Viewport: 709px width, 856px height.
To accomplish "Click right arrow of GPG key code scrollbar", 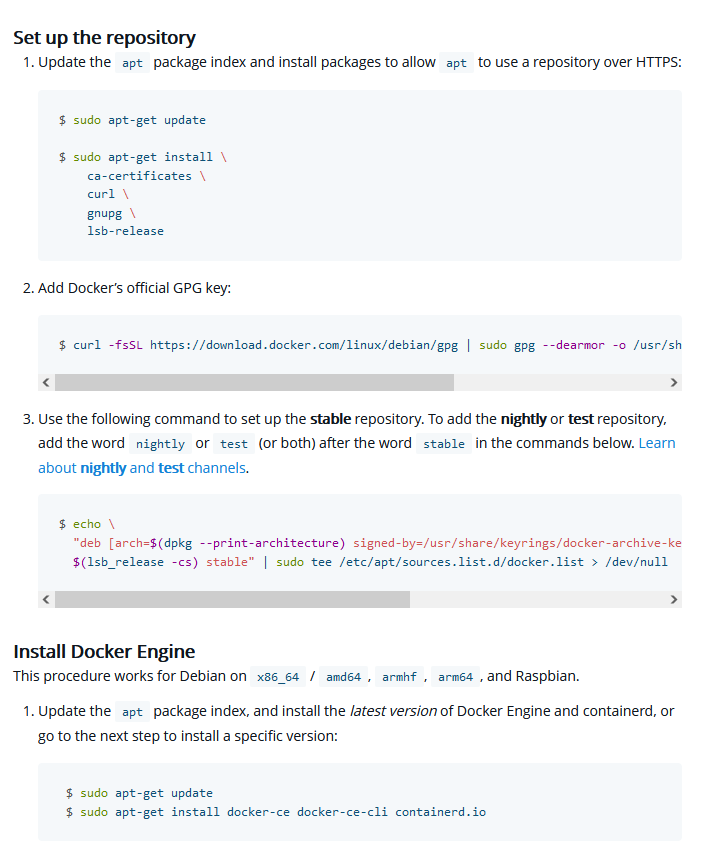I will pyautogui.click(x=674, y=383).
